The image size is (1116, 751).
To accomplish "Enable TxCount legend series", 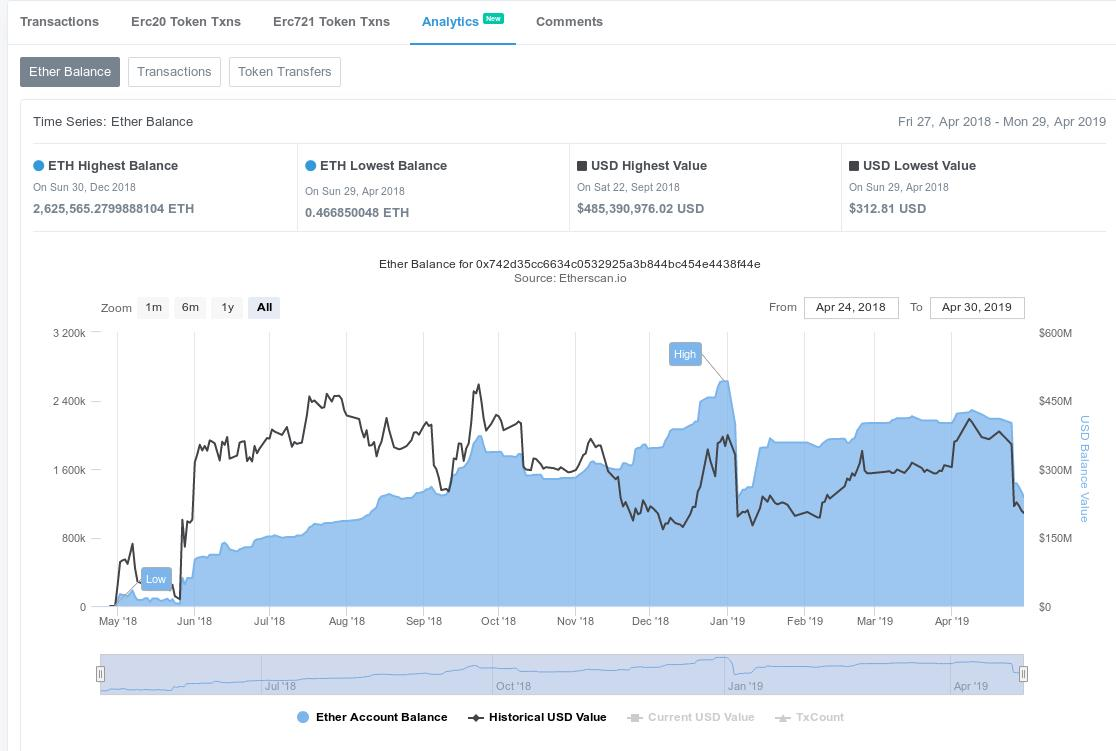I will pyautogui.click(x=810, y=717).
